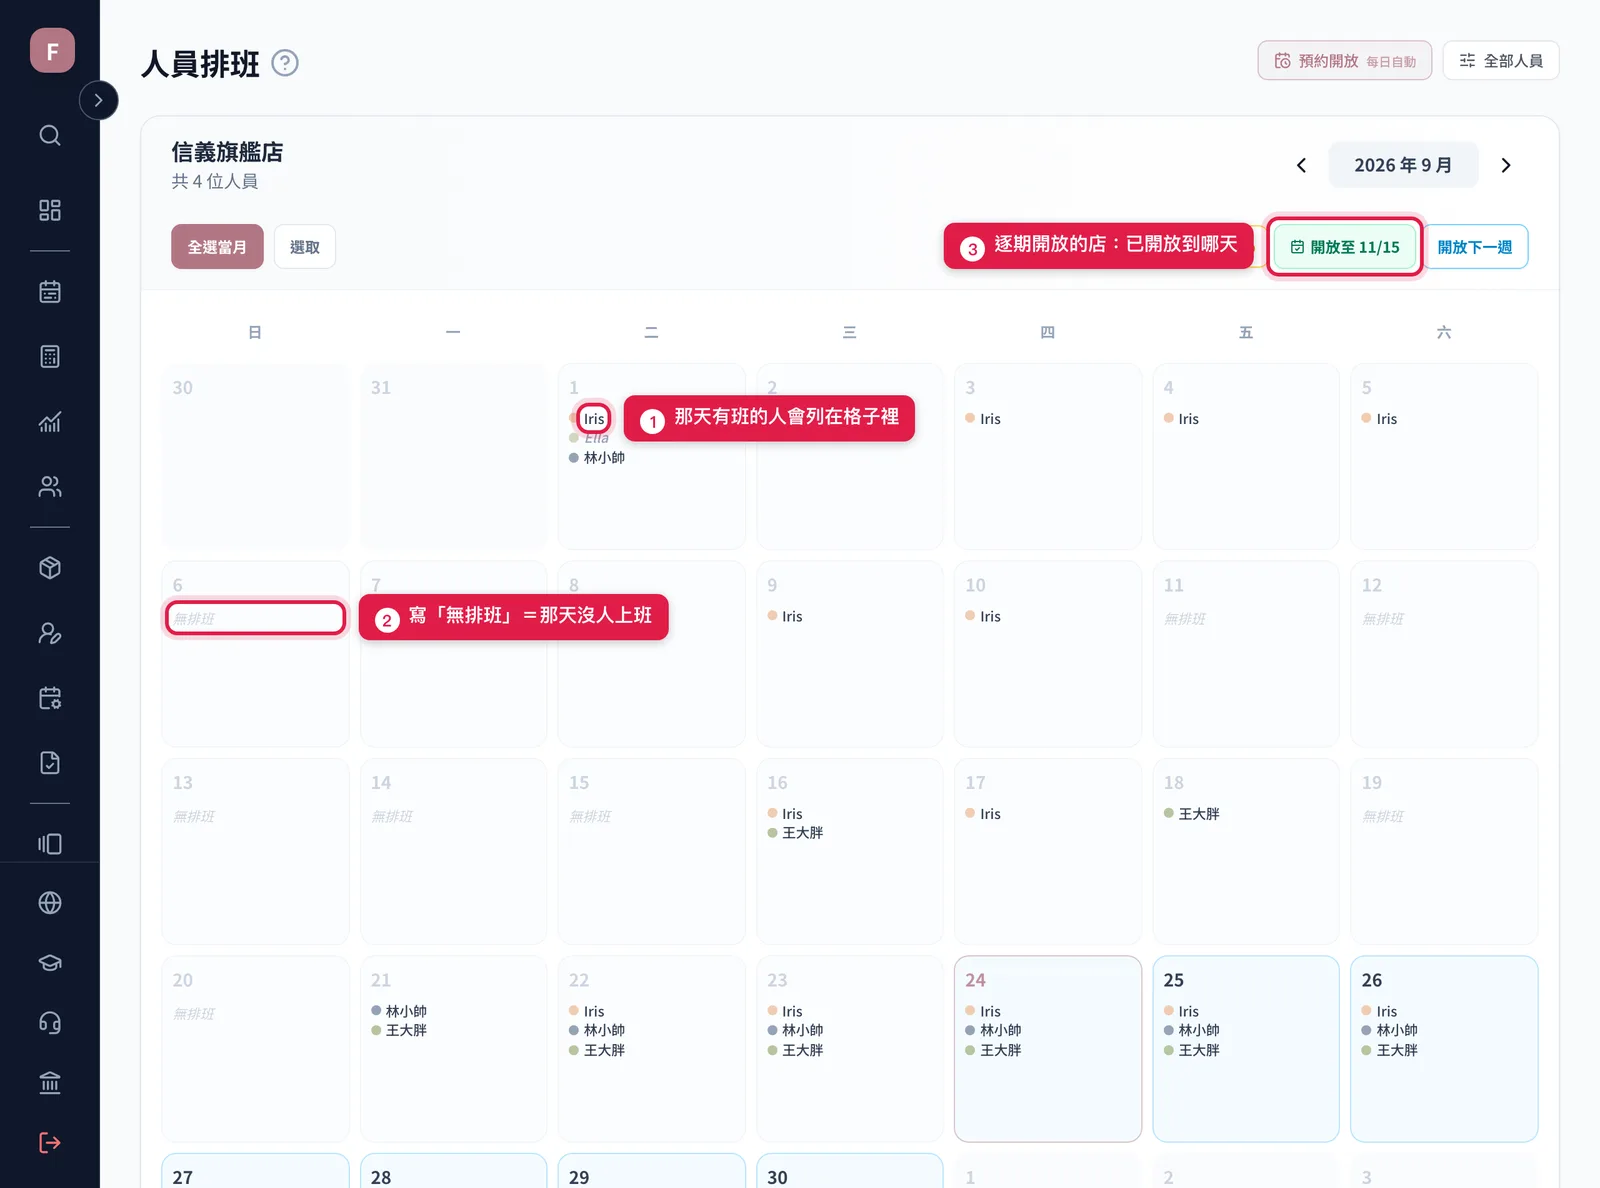Open the dashboard grid icon in sidebar
Screen dimensions: 1600x1188
50,210
